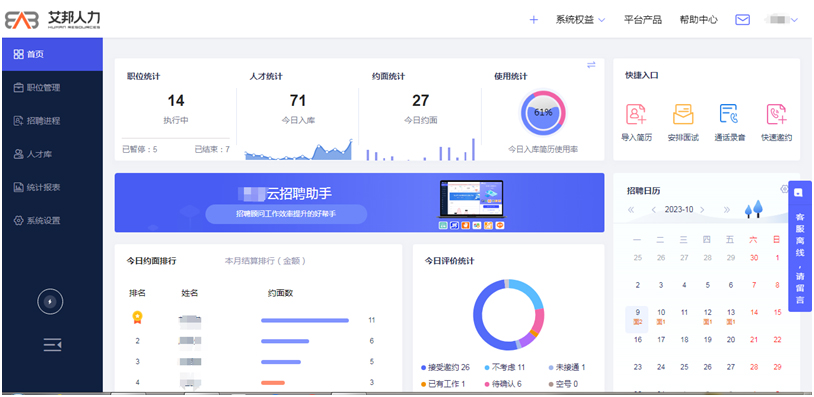This screenshot has height=397, width=814.
Task: Go to next month in calendar
Action: (x=702, y=210)
